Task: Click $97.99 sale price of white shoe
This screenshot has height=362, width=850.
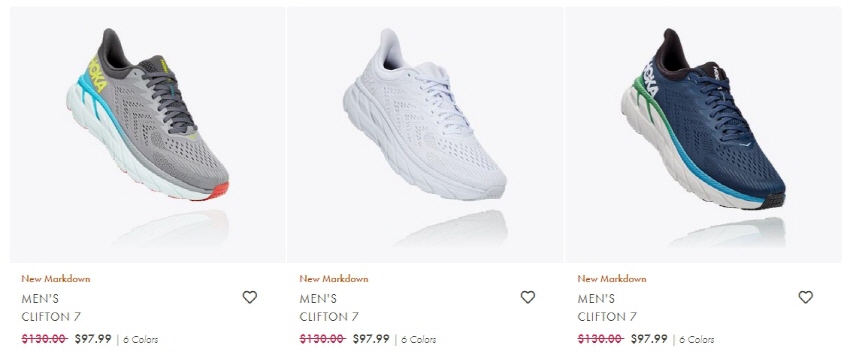Action: point(371,339)
